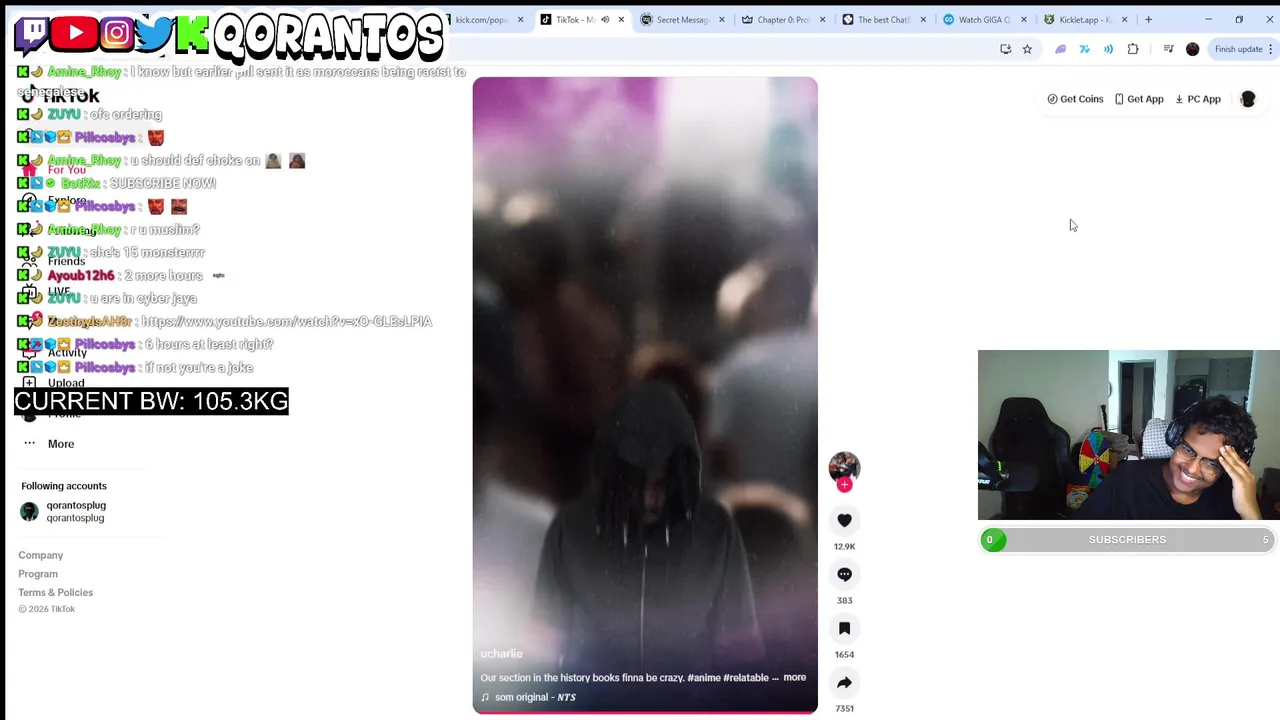The width and height of the screenshot is (1280, 720).
Task: Open comments with the speech bubble icon
Action: pos(844,574)
